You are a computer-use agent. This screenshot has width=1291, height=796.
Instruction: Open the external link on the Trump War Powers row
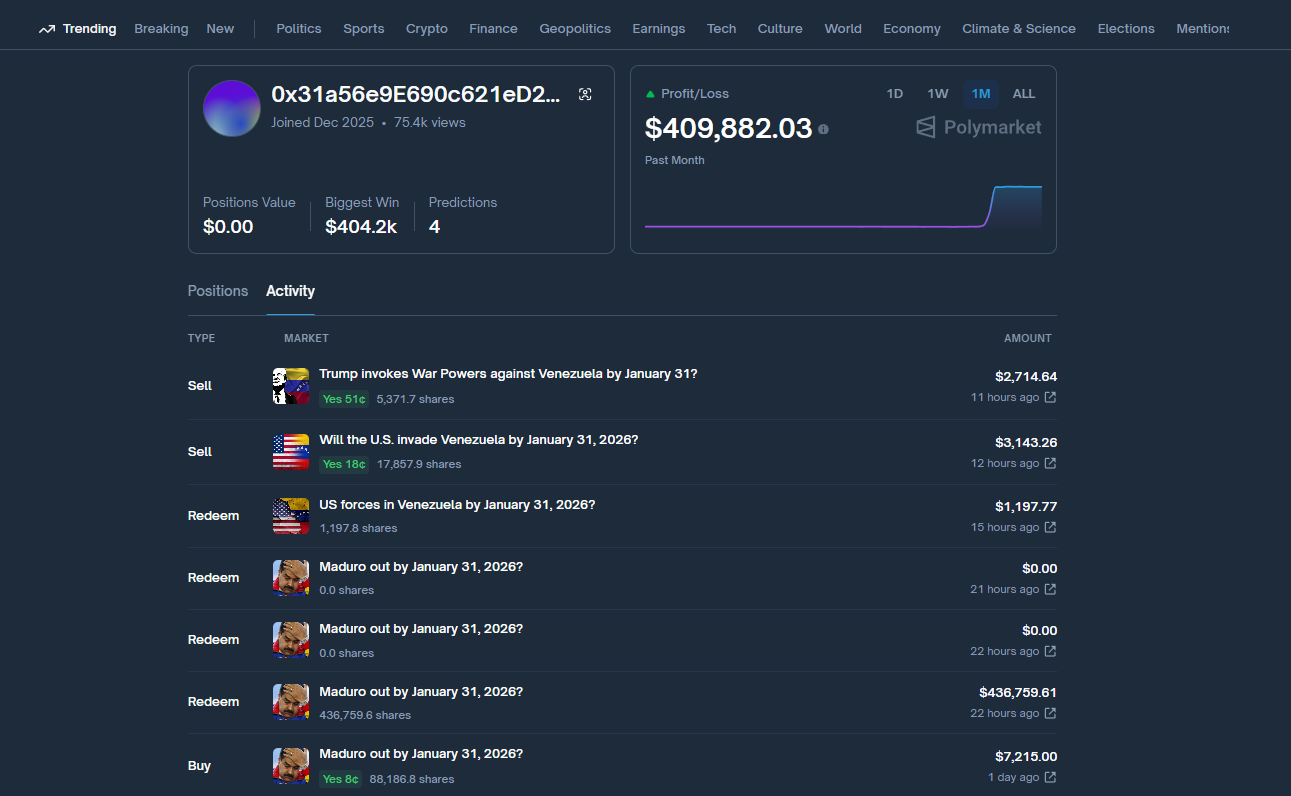pos(1048,397)
